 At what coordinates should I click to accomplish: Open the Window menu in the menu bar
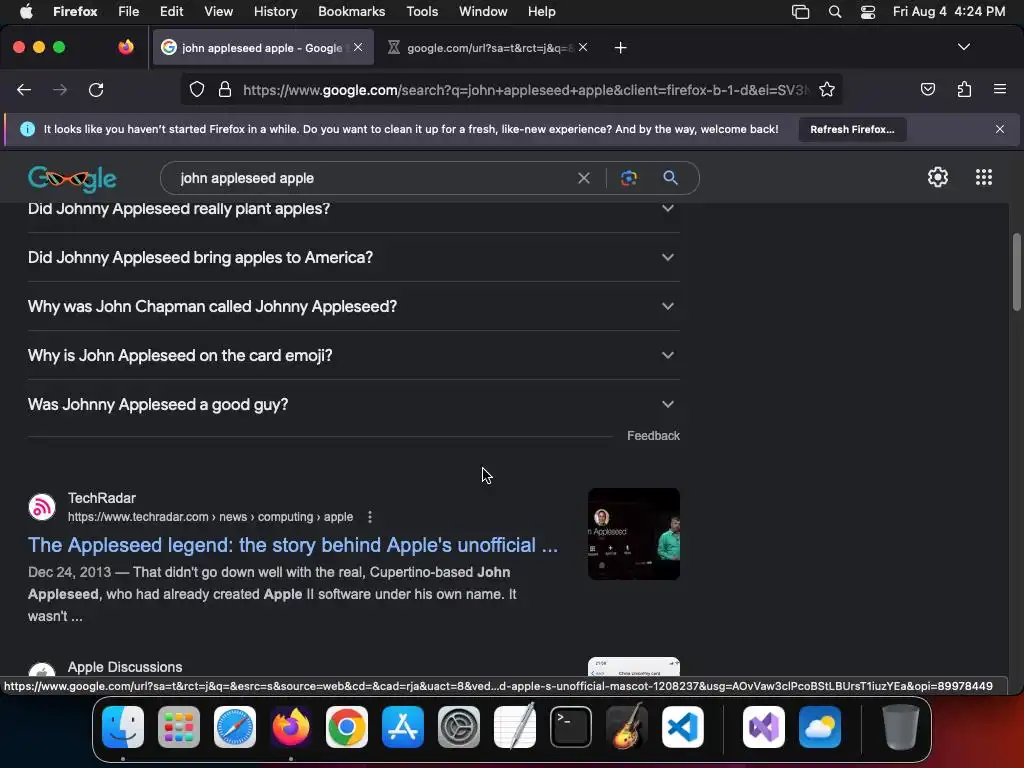[x=483, y=12]
